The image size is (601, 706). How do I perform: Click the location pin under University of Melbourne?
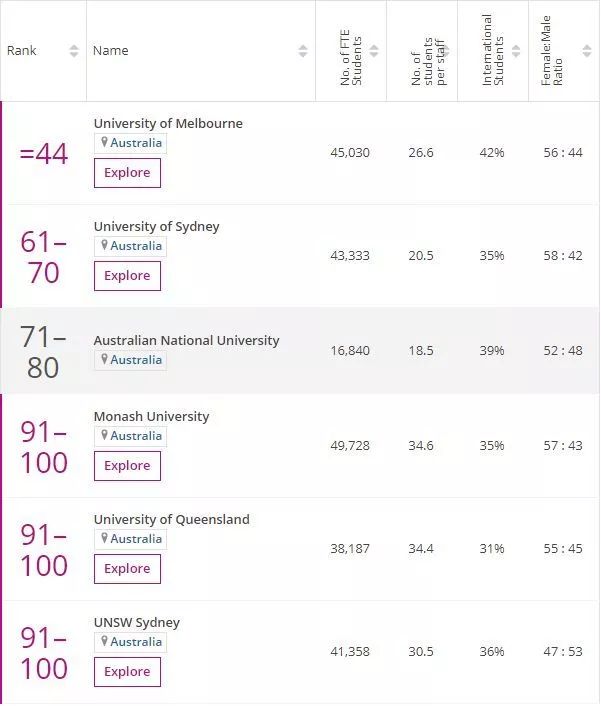tap(103, 143)
